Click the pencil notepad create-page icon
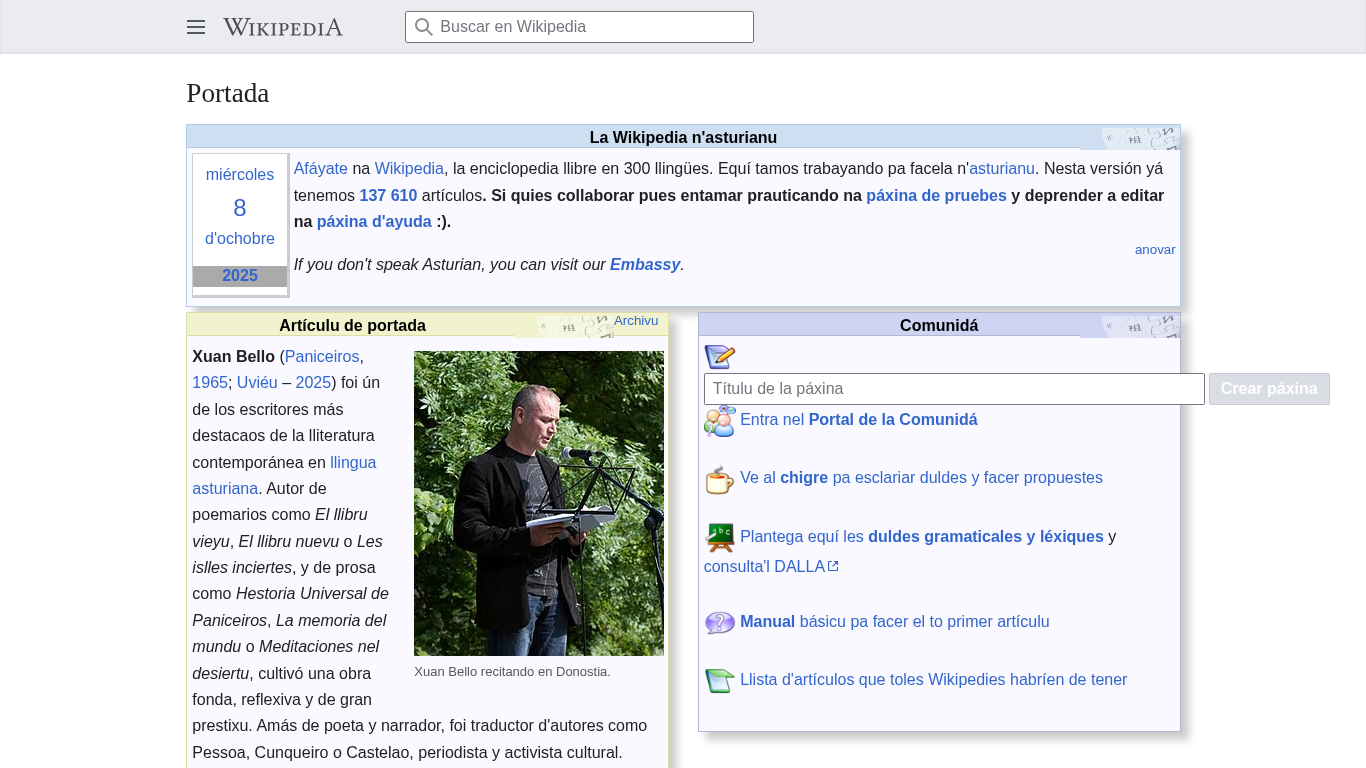This screenshot has height=768, width=1366. [719, 357]
